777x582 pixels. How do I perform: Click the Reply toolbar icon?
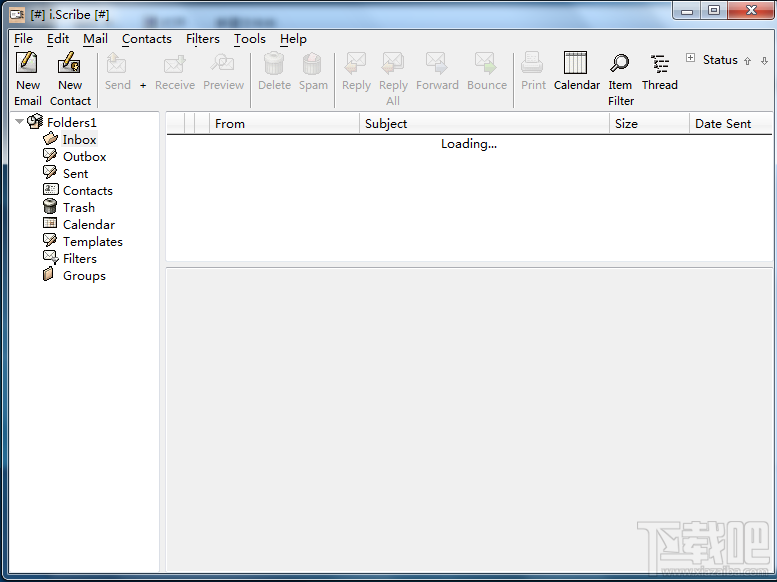click(x=356, y=63)
